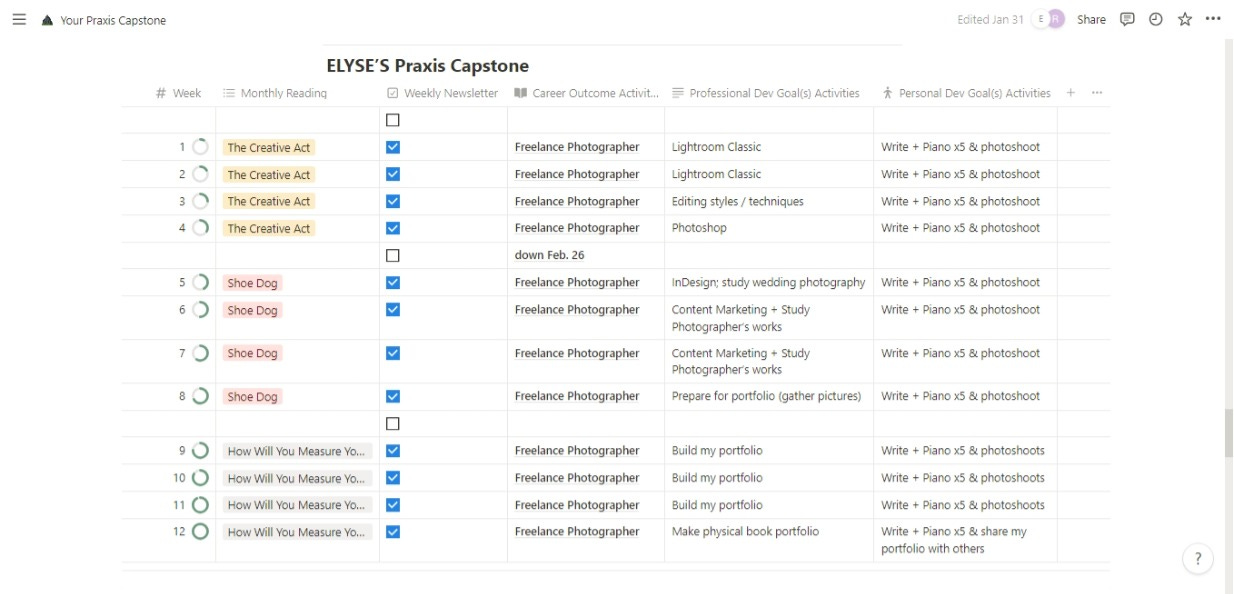Image resolution: width=1234 pixels, height=594 pixels.
Task: Uncheck Weekly Newsletter for week 6
Action: (393, 310)
